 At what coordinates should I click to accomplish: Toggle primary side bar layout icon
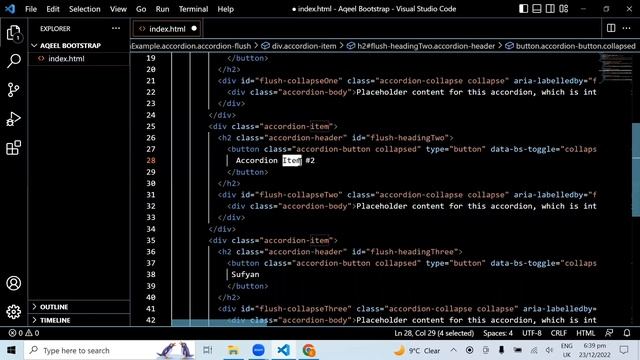pos(523,9)
